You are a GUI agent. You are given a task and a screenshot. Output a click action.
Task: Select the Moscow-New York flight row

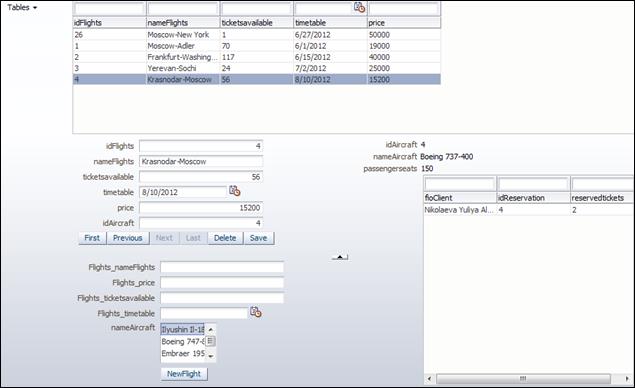(x=257, y=35)
